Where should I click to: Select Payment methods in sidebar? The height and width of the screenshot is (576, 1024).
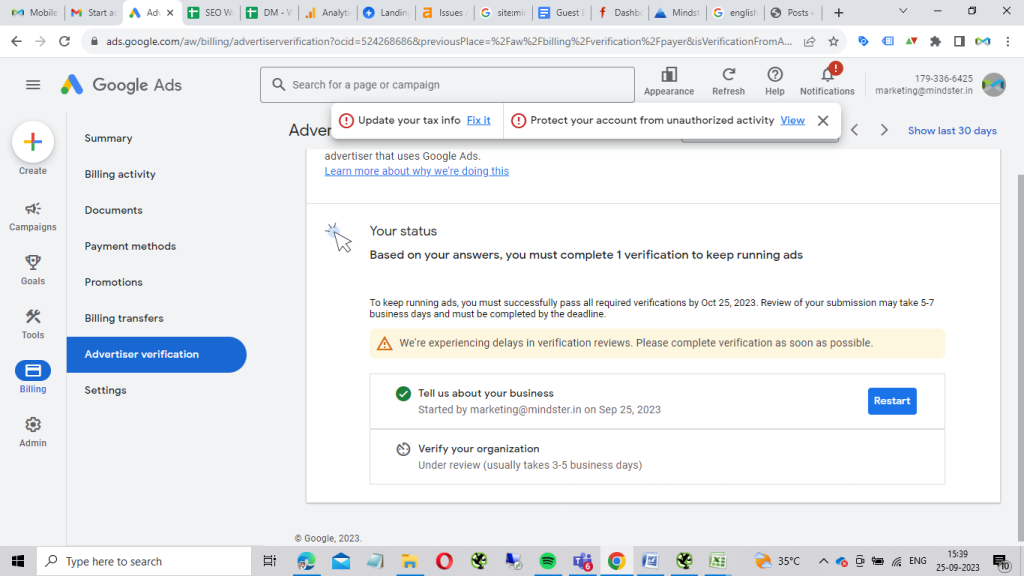pyautogui.click(x=130, y=246)
